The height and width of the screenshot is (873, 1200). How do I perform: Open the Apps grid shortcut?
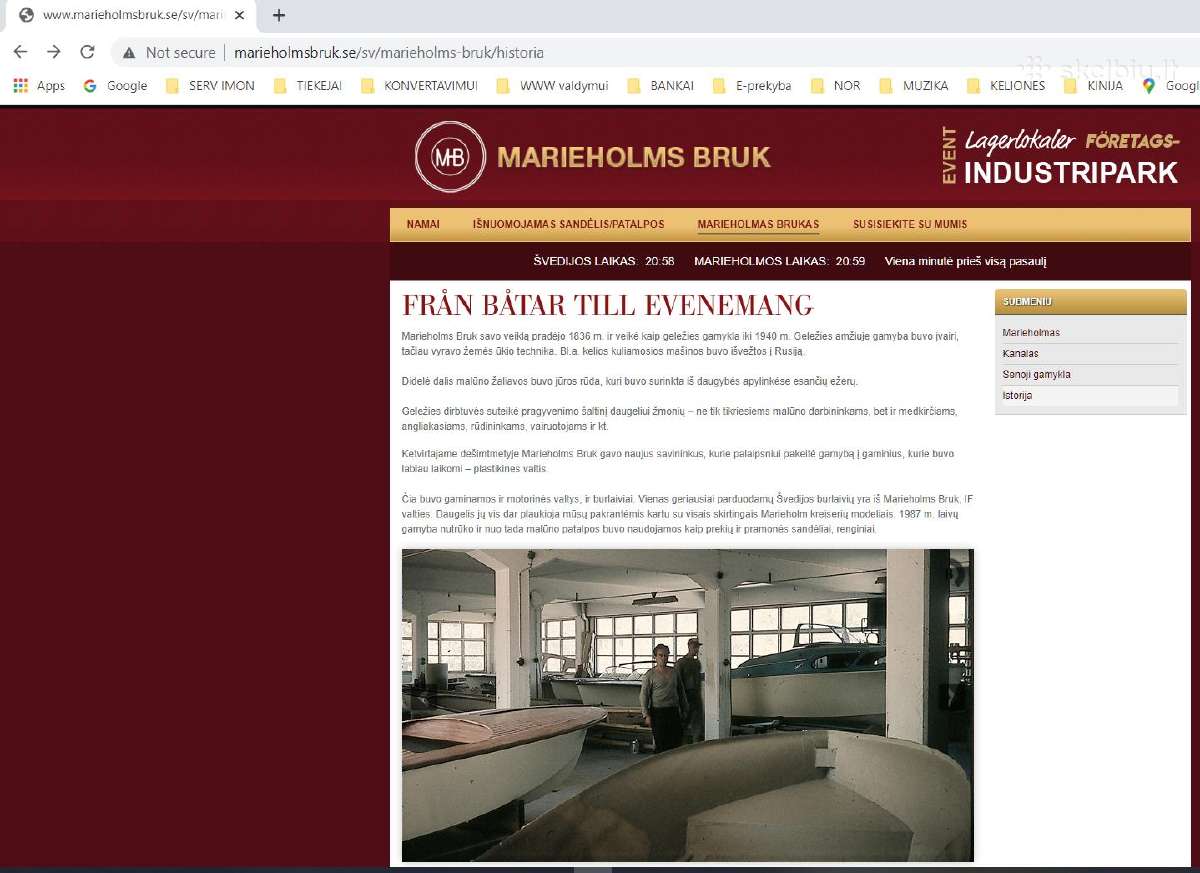tap(38, 86)
